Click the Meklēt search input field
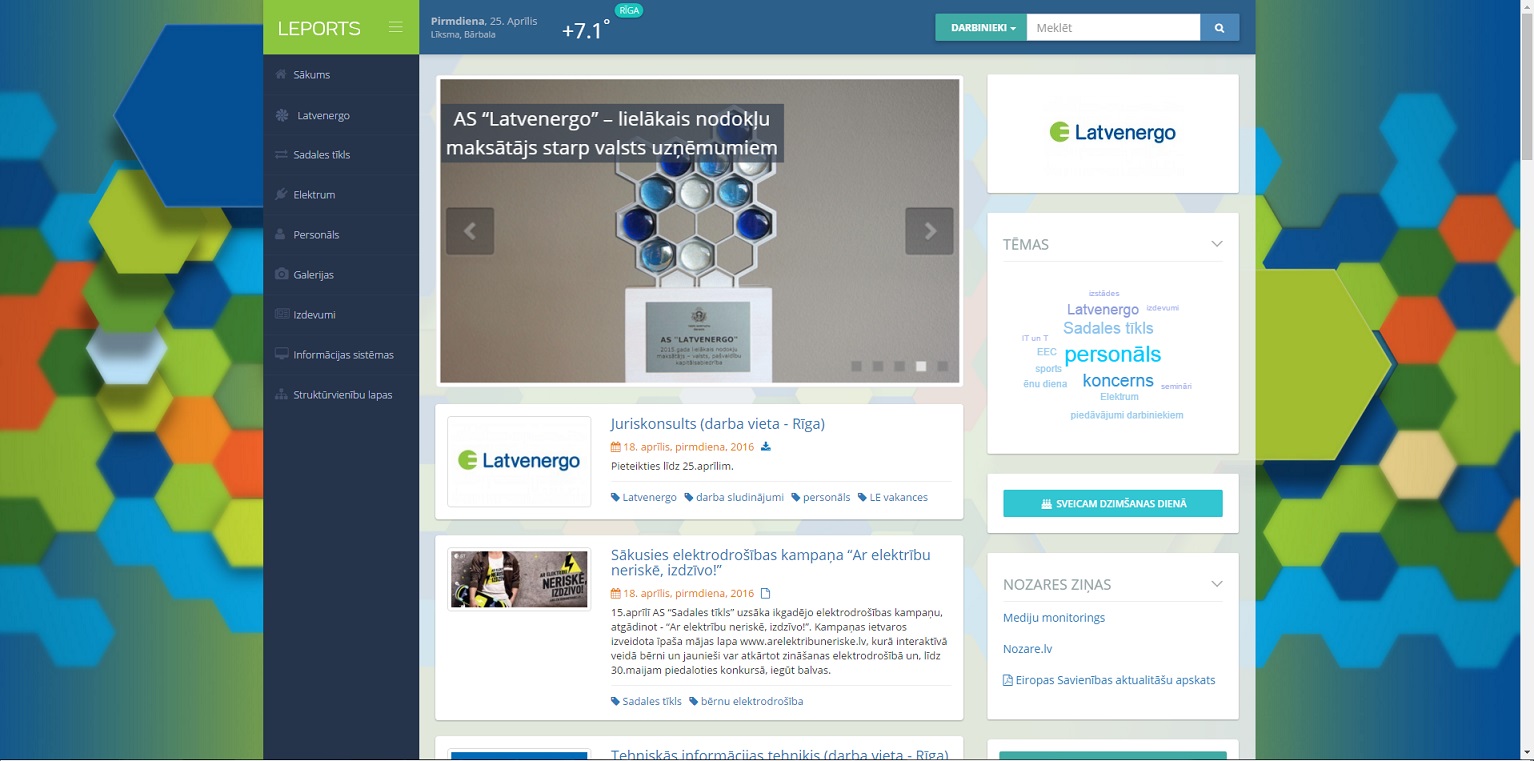Image resolution: width=1534 pixels, height=761 pixels. click(1112, 28)
